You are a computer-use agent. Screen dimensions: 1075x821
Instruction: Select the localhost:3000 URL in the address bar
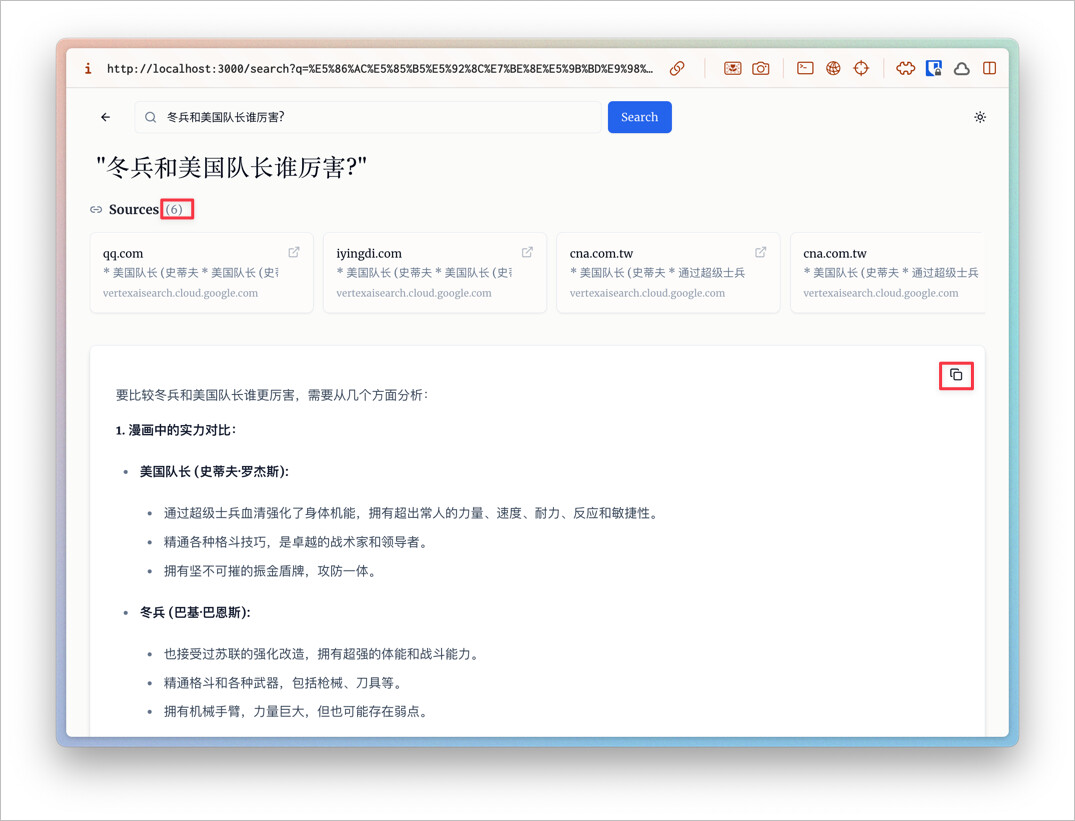[x=380, y=69]
